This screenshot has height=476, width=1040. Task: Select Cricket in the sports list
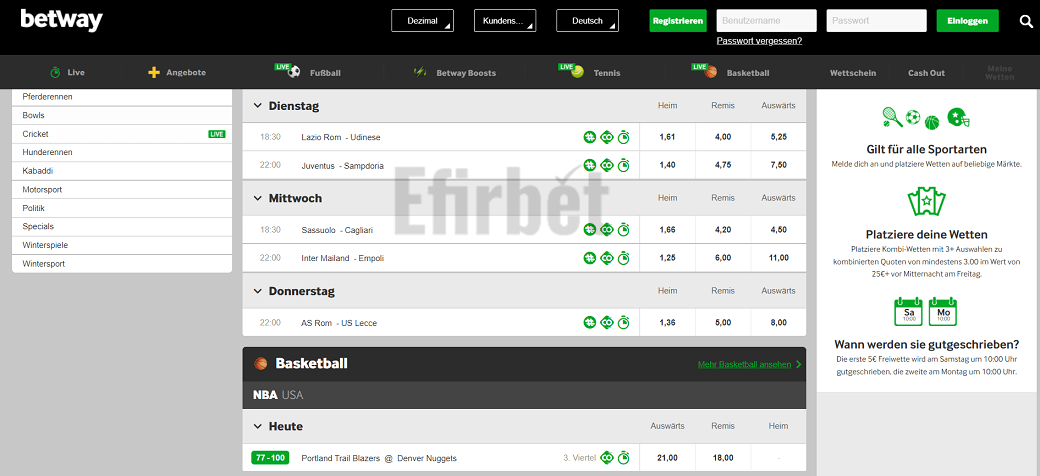(x=122, y=134)
